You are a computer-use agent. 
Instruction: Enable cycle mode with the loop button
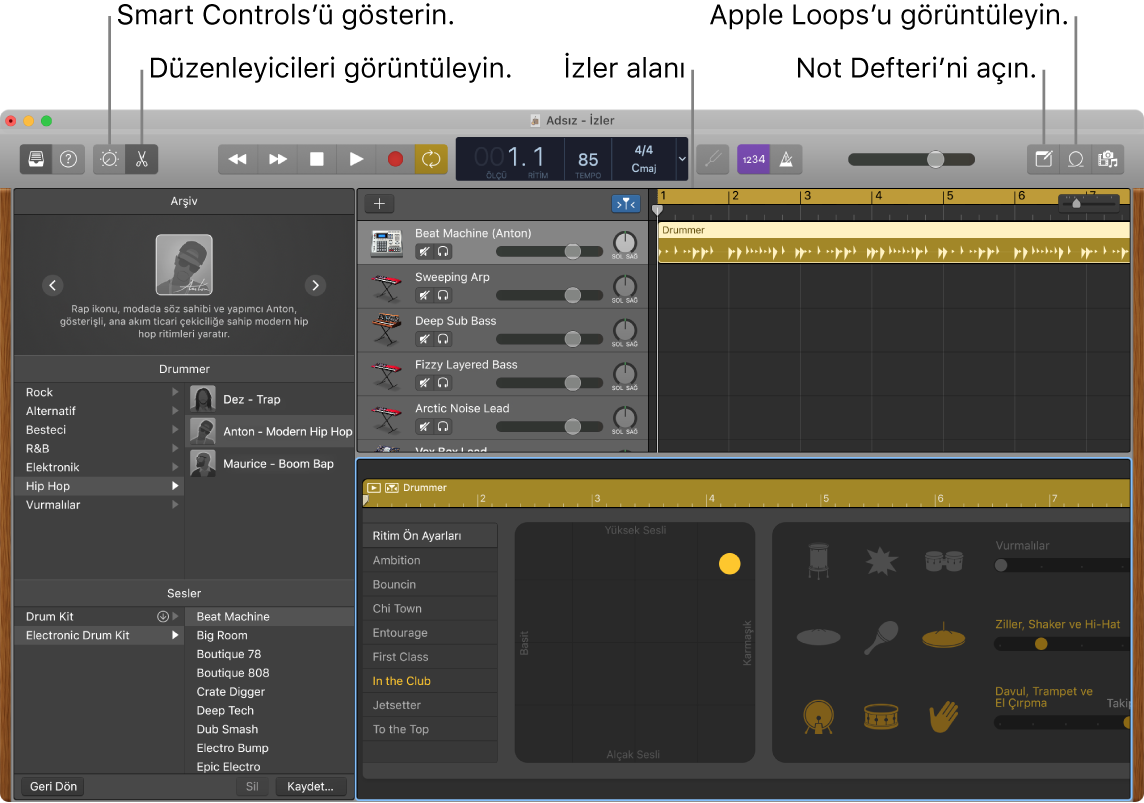click(x=431, y=158)
